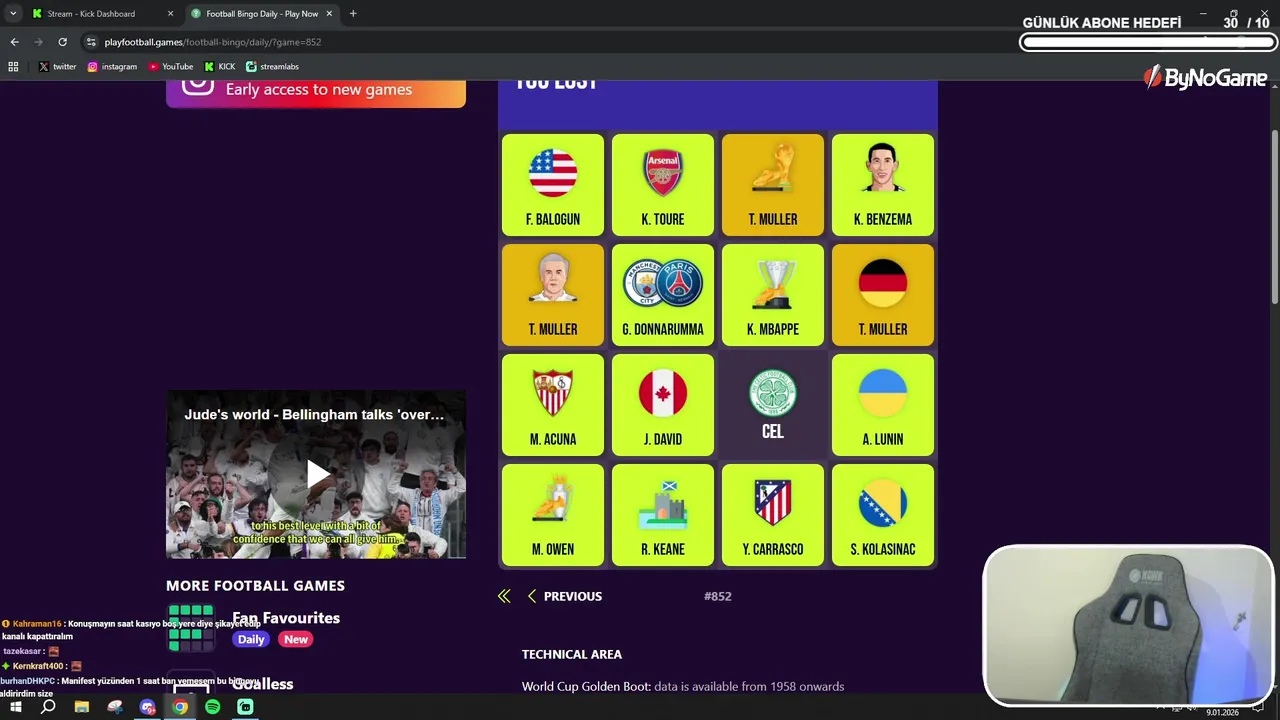This screenshot has height=720, width=1280.
Task: Open the KICK bookmark
Action: pos(220,67)
